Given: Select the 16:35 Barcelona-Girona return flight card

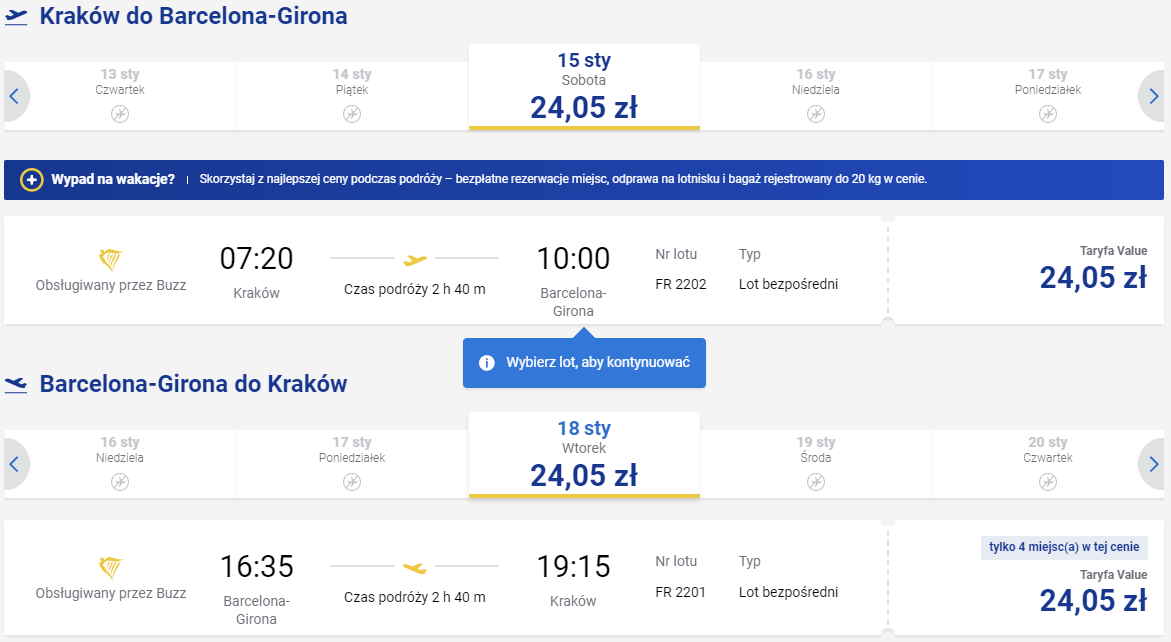Looking at the screenshot, I should tap(445, 578).
